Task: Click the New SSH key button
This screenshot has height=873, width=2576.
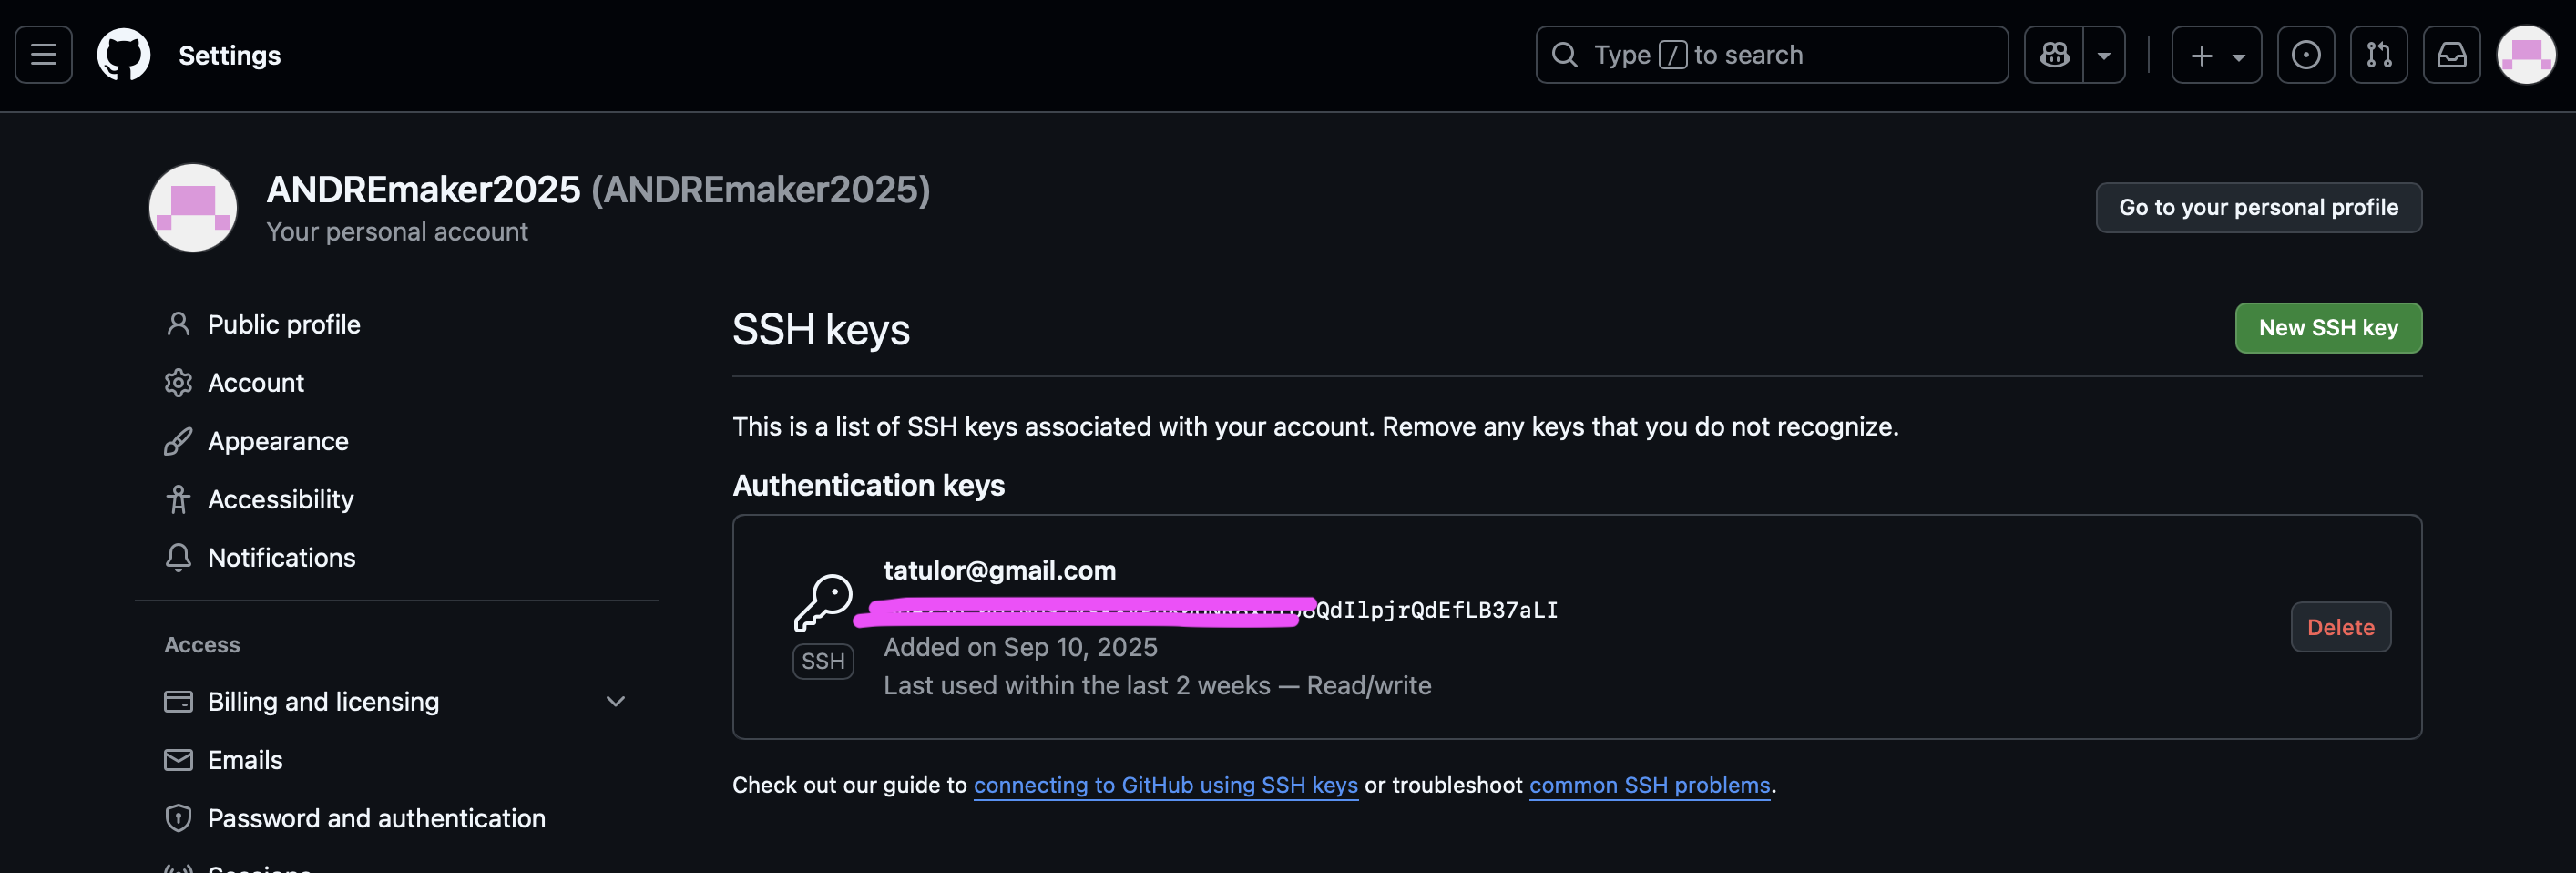Action: click(2328, 328)
